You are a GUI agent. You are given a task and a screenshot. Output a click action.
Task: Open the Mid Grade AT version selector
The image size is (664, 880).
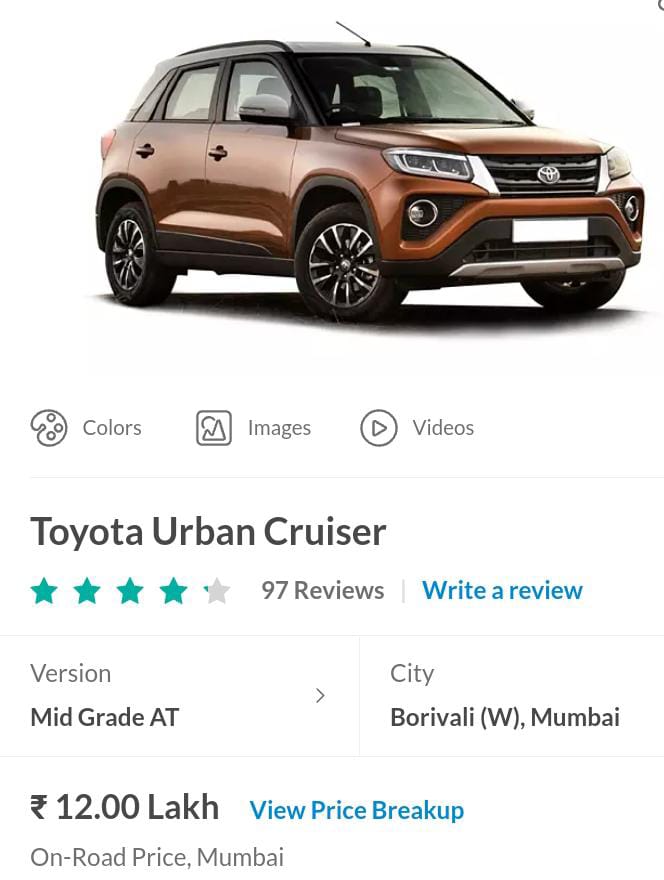click(x=179, y=696)
